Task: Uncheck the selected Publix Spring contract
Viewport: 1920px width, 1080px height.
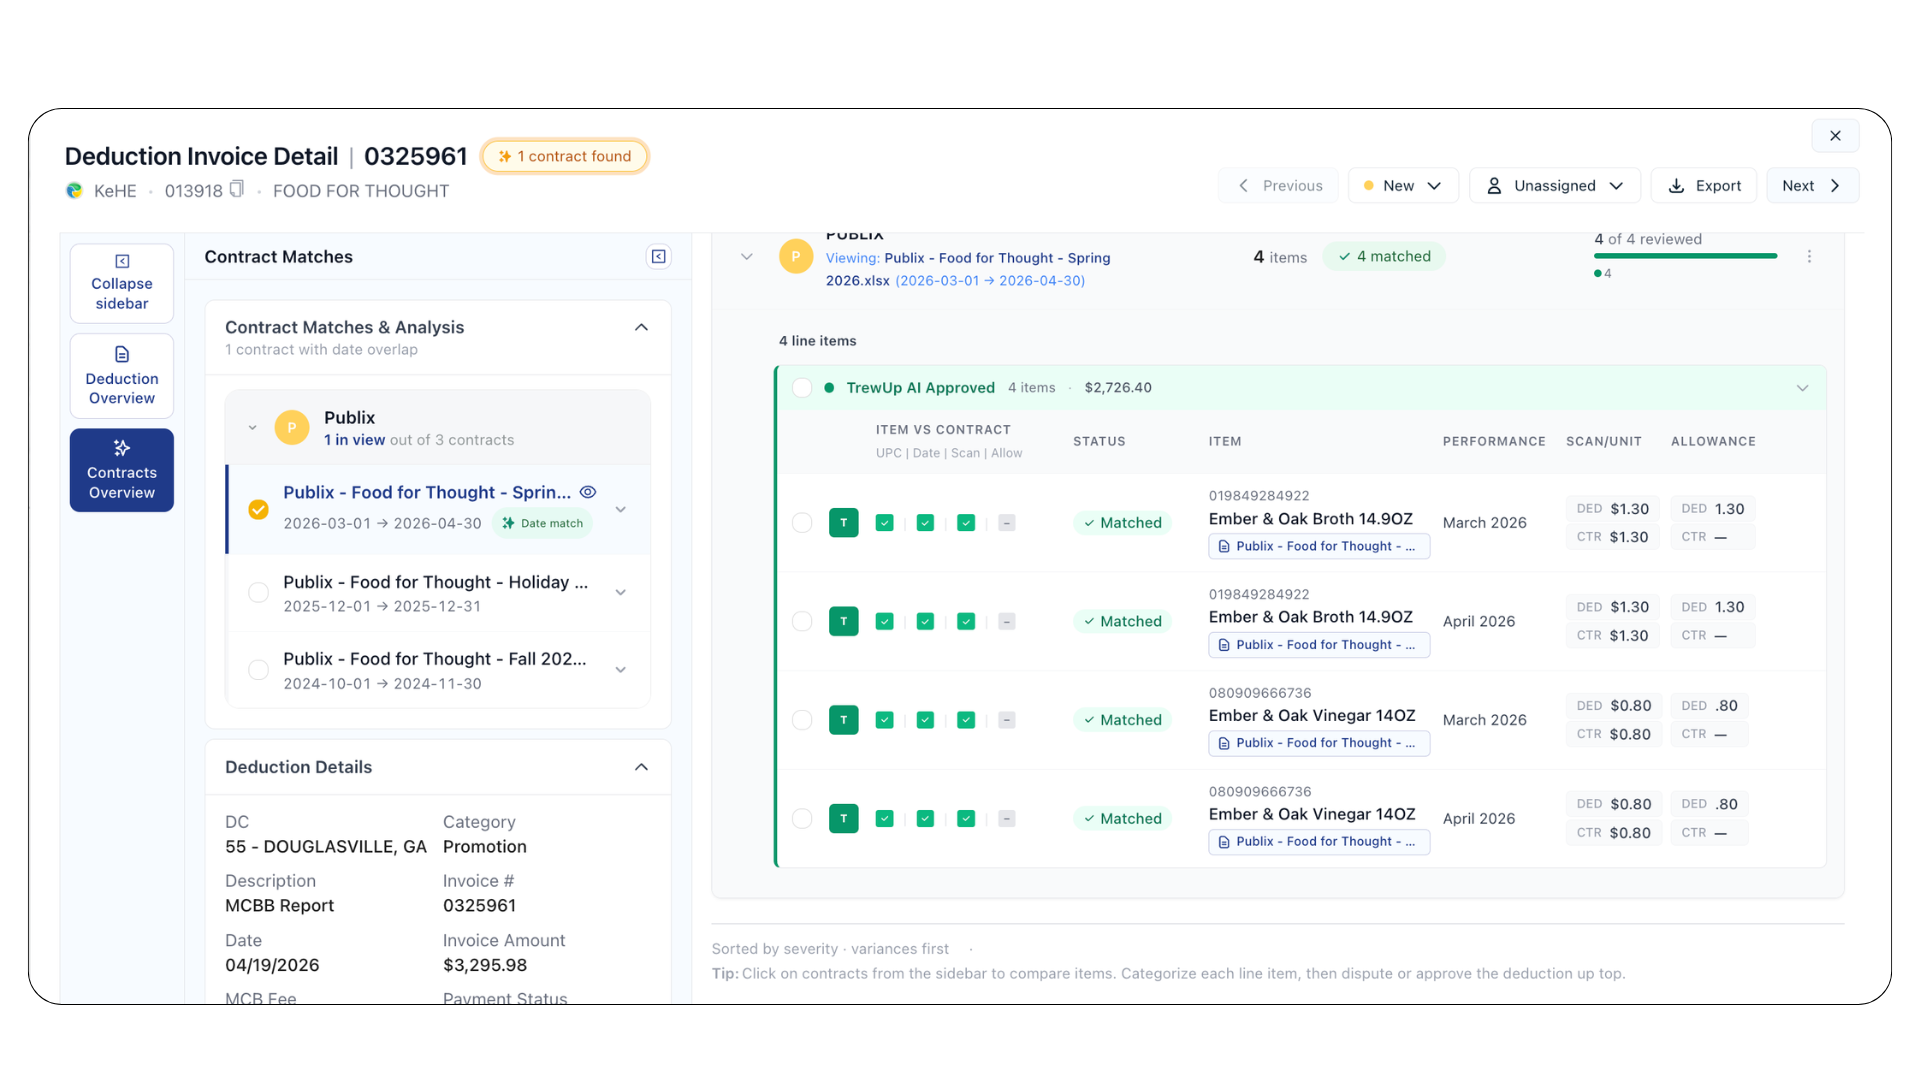Action: pyautogui.click(x=258, y=510)
